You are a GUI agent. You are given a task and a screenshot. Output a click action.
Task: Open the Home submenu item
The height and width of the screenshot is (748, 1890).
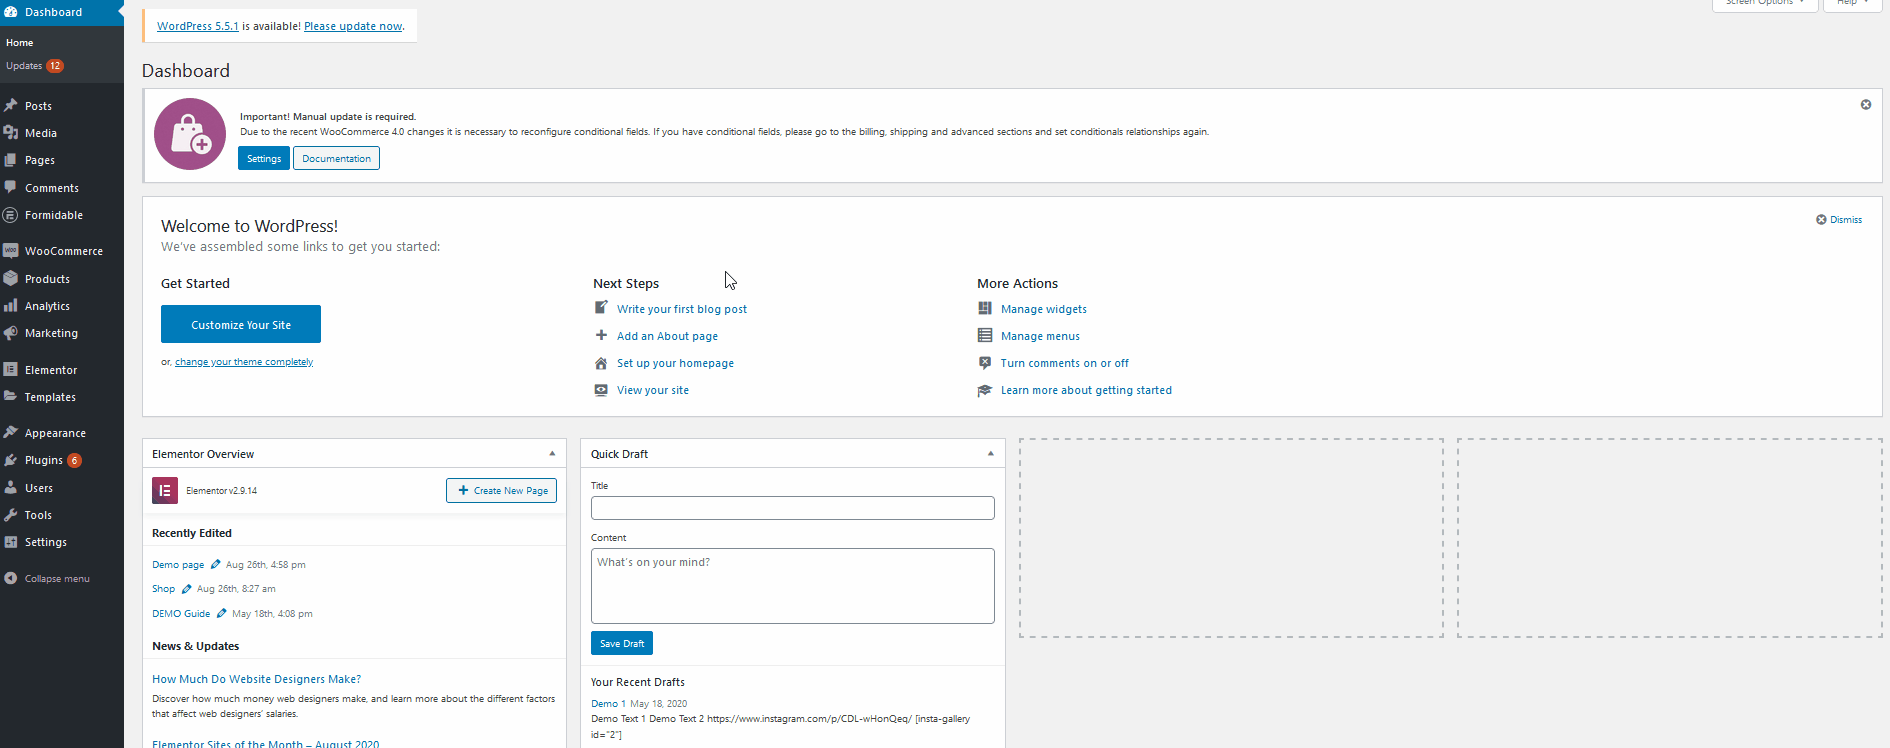[x=20, y=42]
